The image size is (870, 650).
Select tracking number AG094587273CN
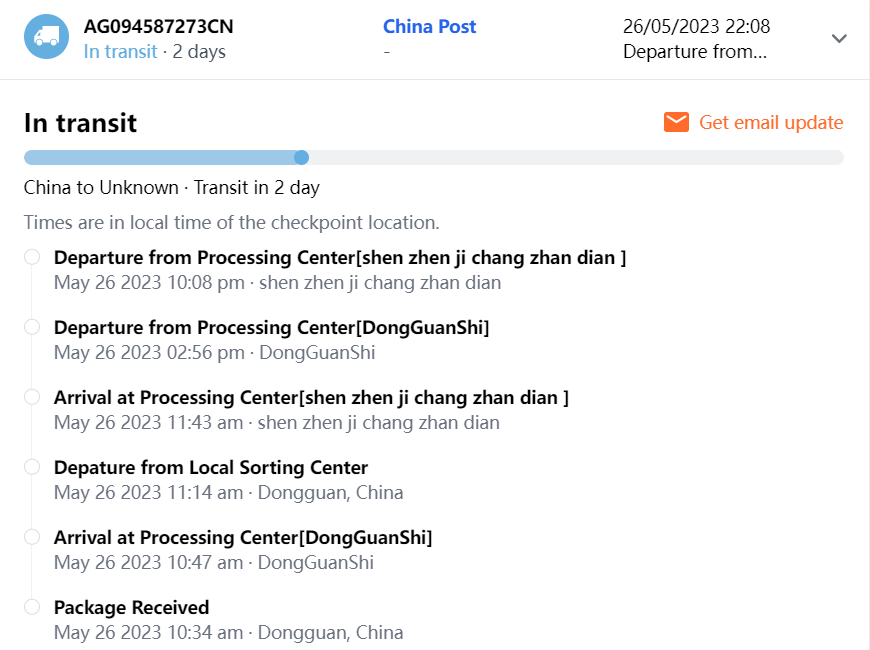pyautogui.click(x=158, y=27)
